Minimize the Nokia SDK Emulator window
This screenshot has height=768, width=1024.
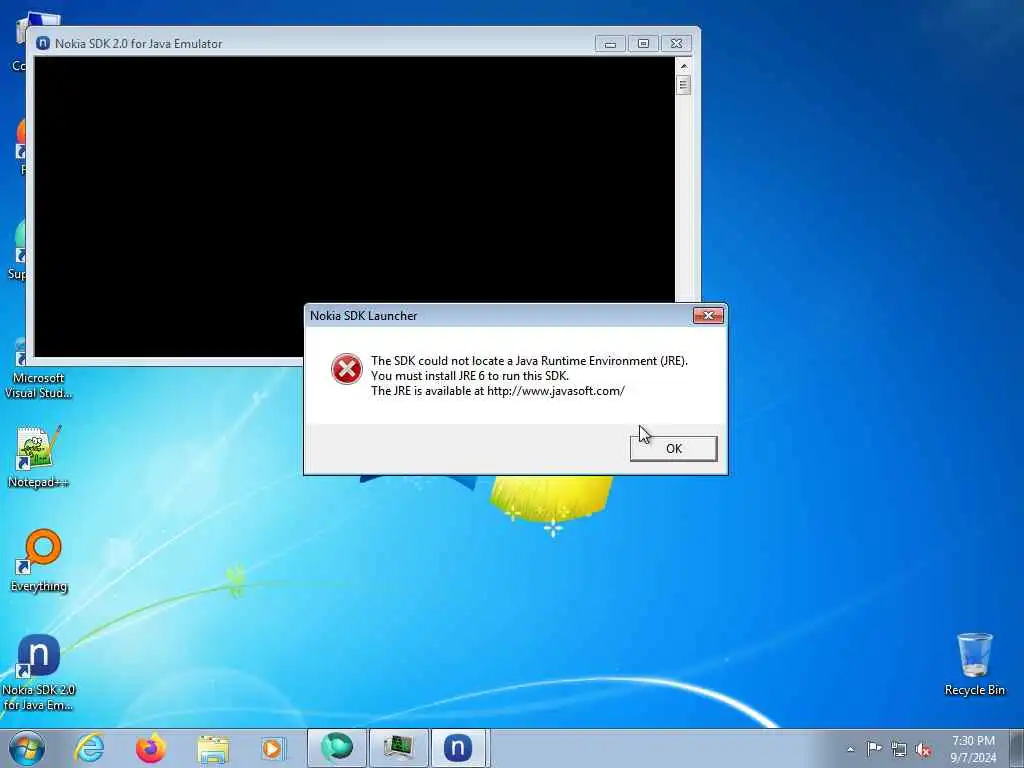point(610,44)
